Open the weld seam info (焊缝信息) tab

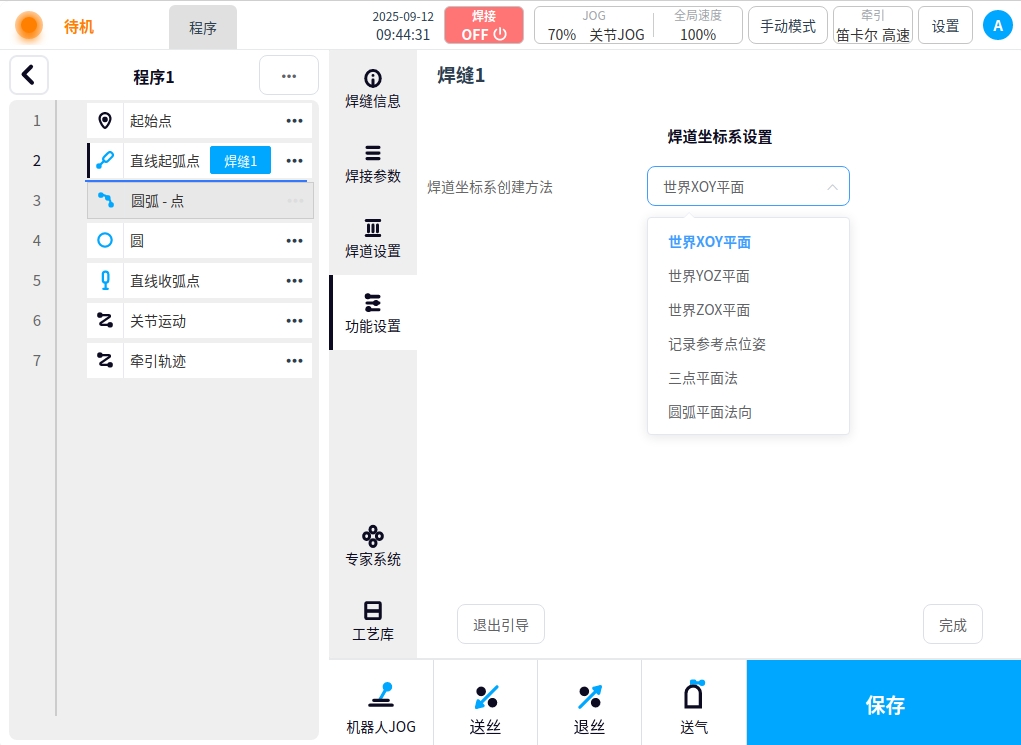click(x=373, y=88)
